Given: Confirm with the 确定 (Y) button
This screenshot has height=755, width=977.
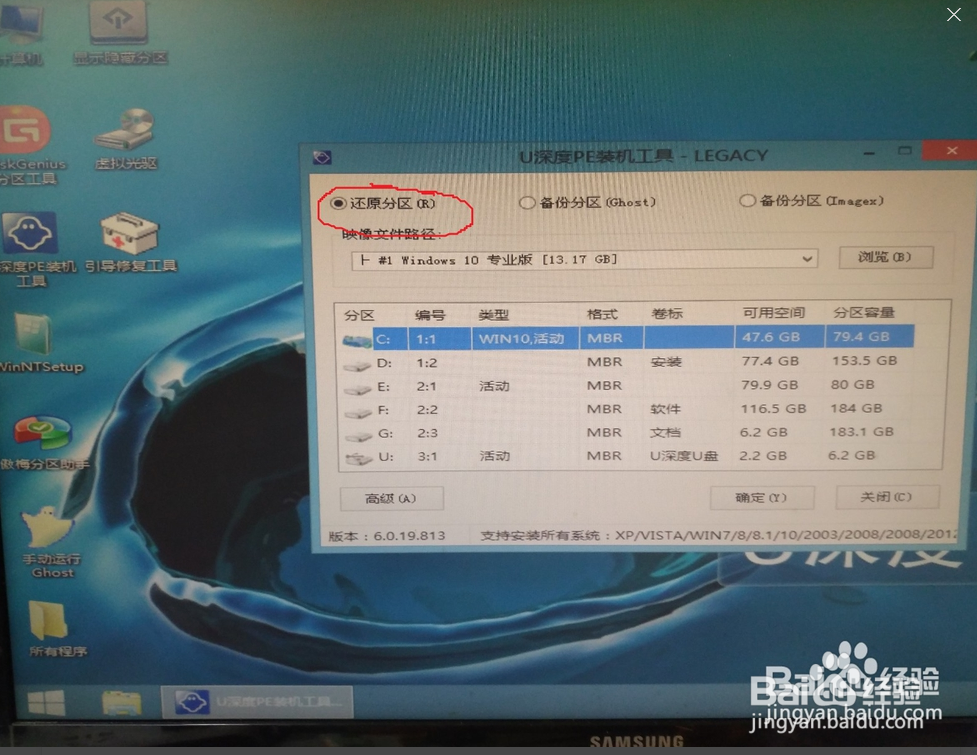Looking at the screenshot, I should pyautogui.click(x=761, y=498).
